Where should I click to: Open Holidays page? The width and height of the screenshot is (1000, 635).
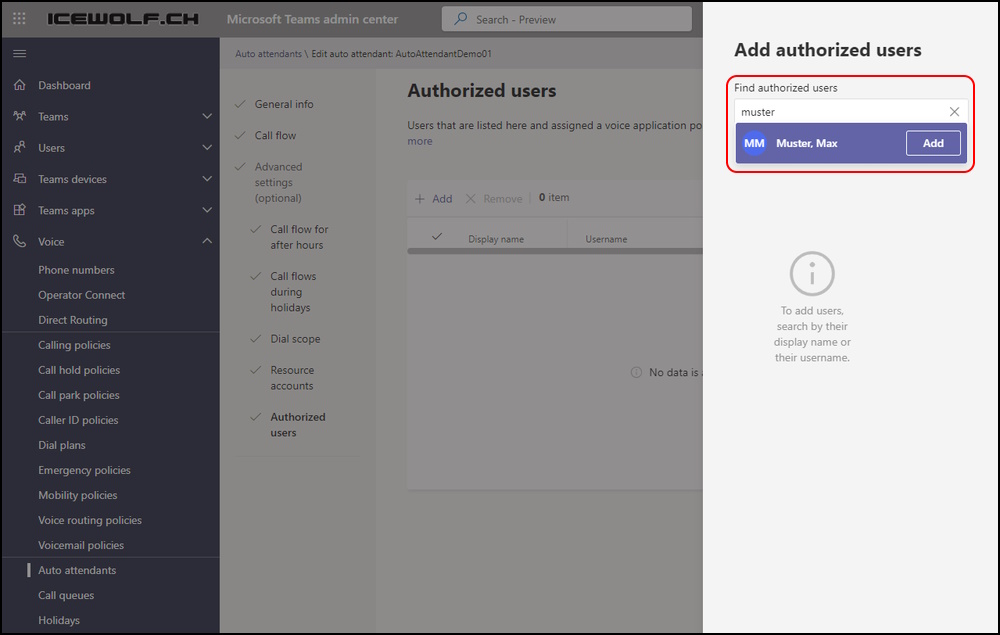coord(59,620)
